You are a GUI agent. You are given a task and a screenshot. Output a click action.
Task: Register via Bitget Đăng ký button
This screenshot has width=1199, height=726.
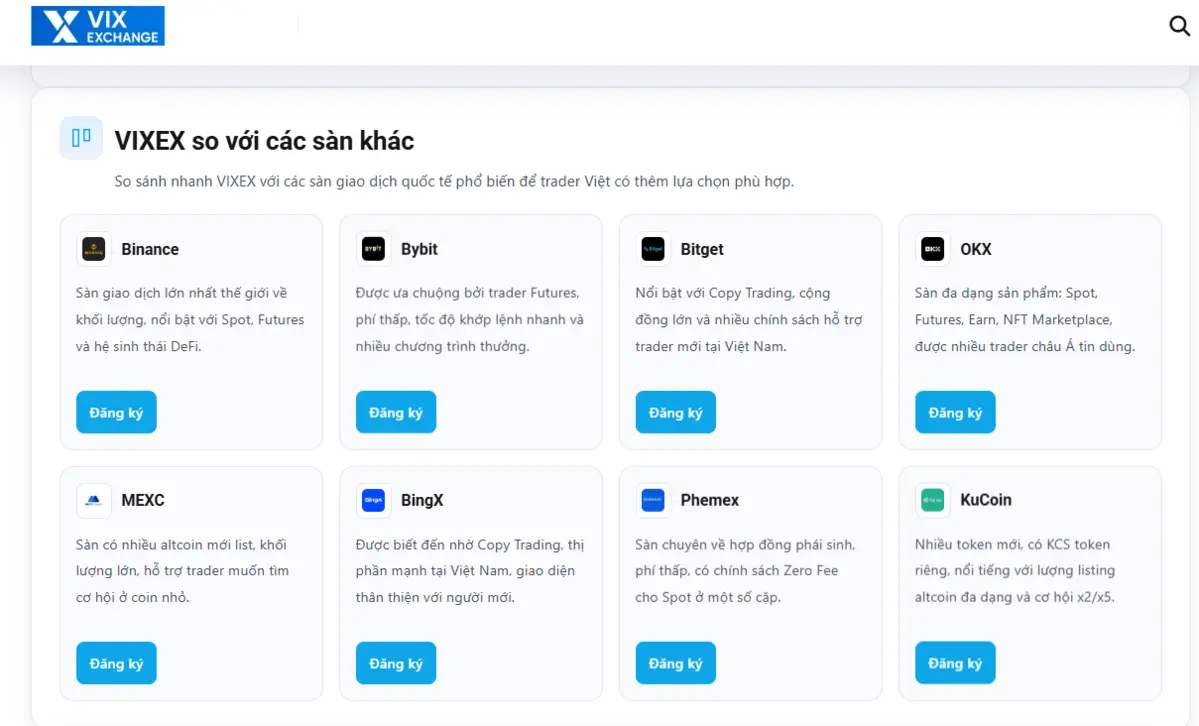675,412
